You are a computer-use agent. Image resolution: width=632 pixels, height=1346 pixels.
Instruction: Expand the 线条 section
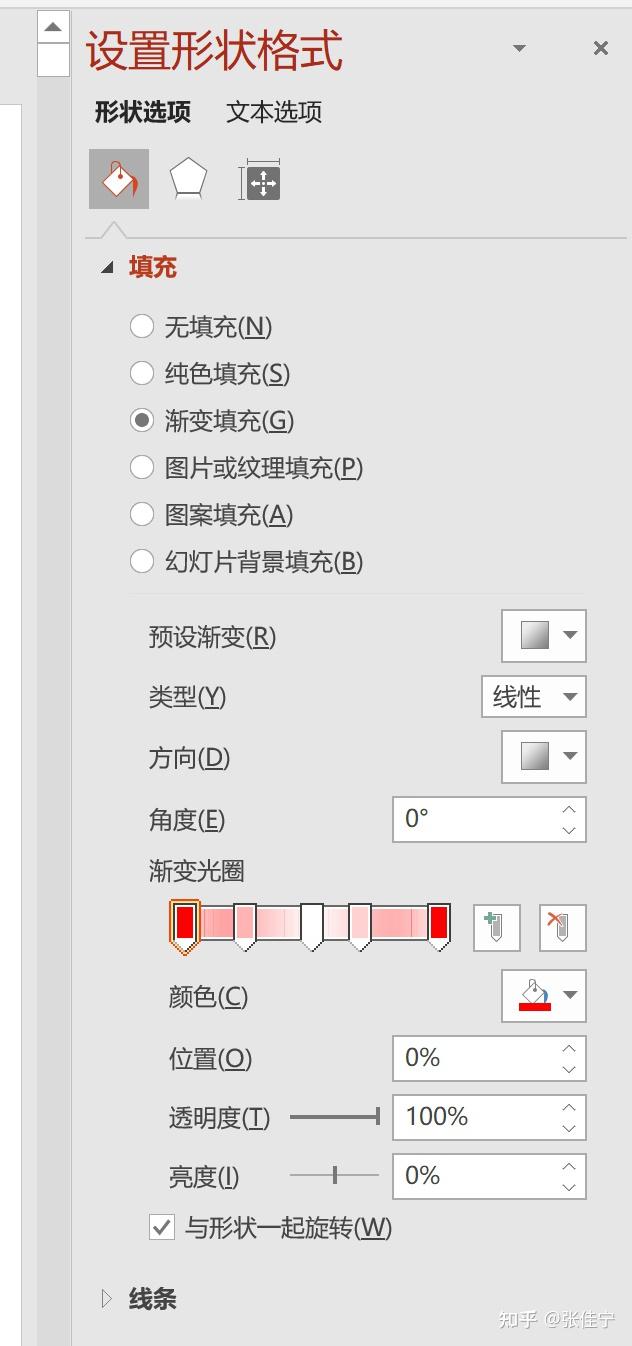pyautogui.click(x=152, y=1299)
